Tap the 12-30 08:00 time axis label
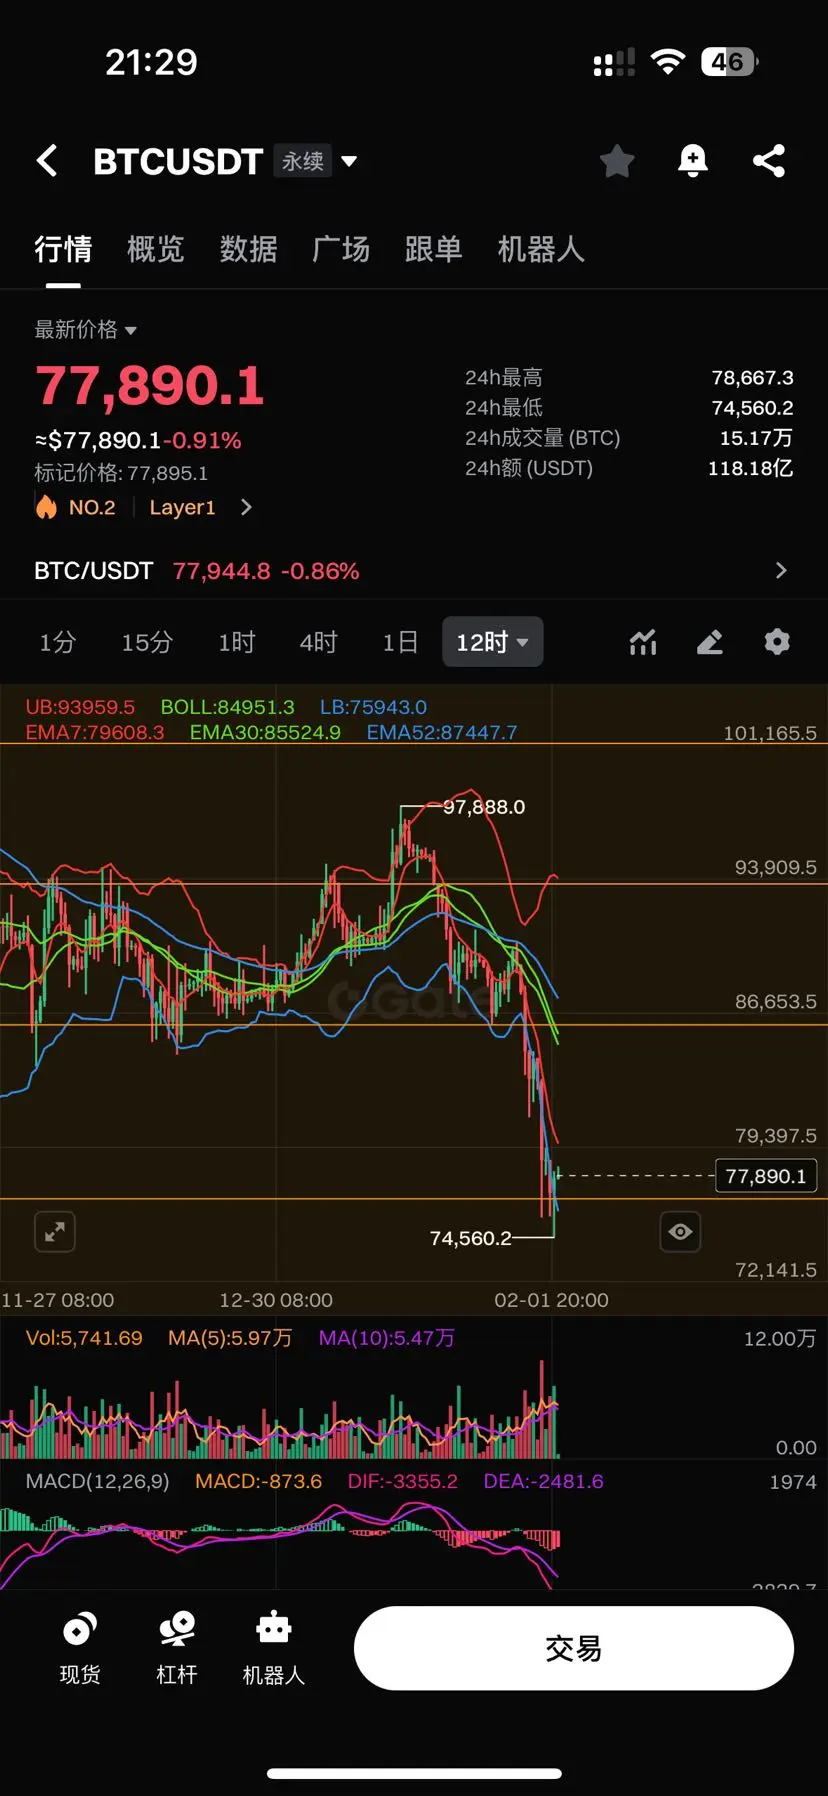Screen dimensions: 828x1796 276,1300
